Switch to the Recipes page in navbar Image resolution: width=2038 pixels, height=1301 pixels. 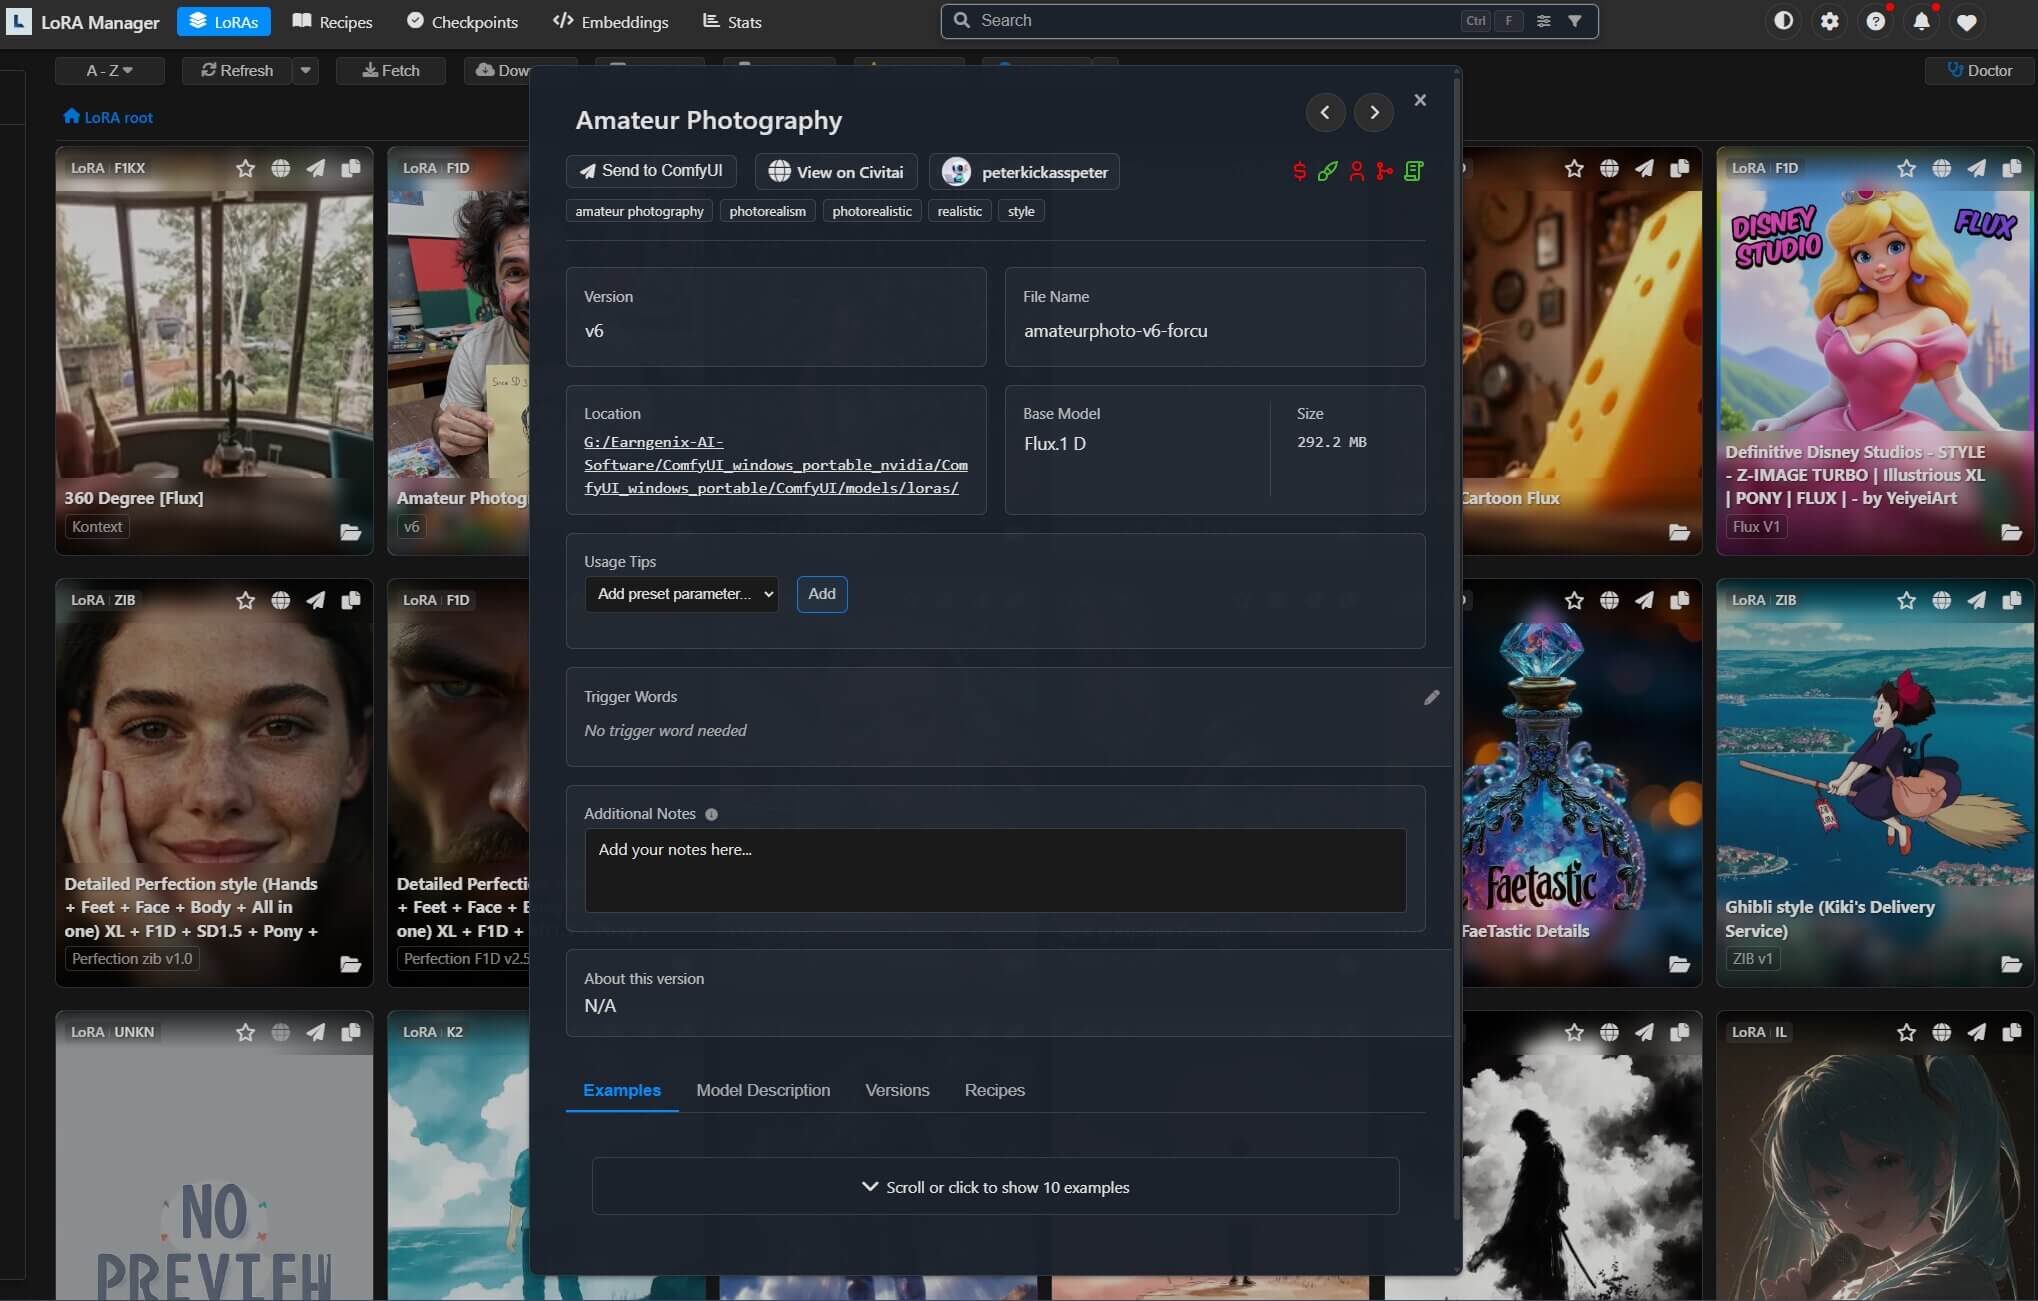tap(332, 21)
